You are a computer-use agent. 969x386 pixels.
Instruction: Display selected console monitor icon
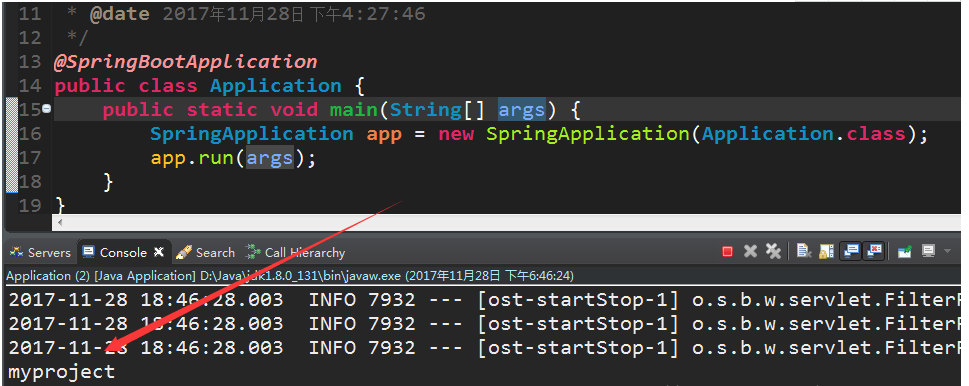point(928,251)
